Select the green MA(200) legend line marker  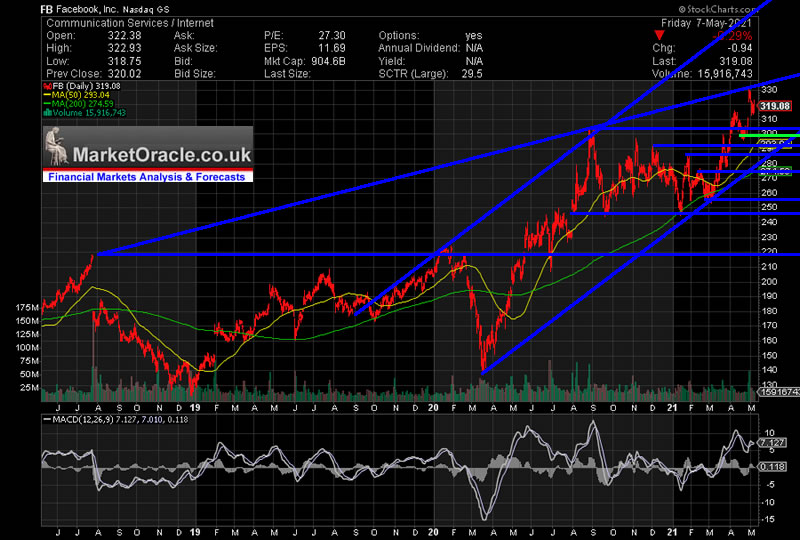click(47, 104)
